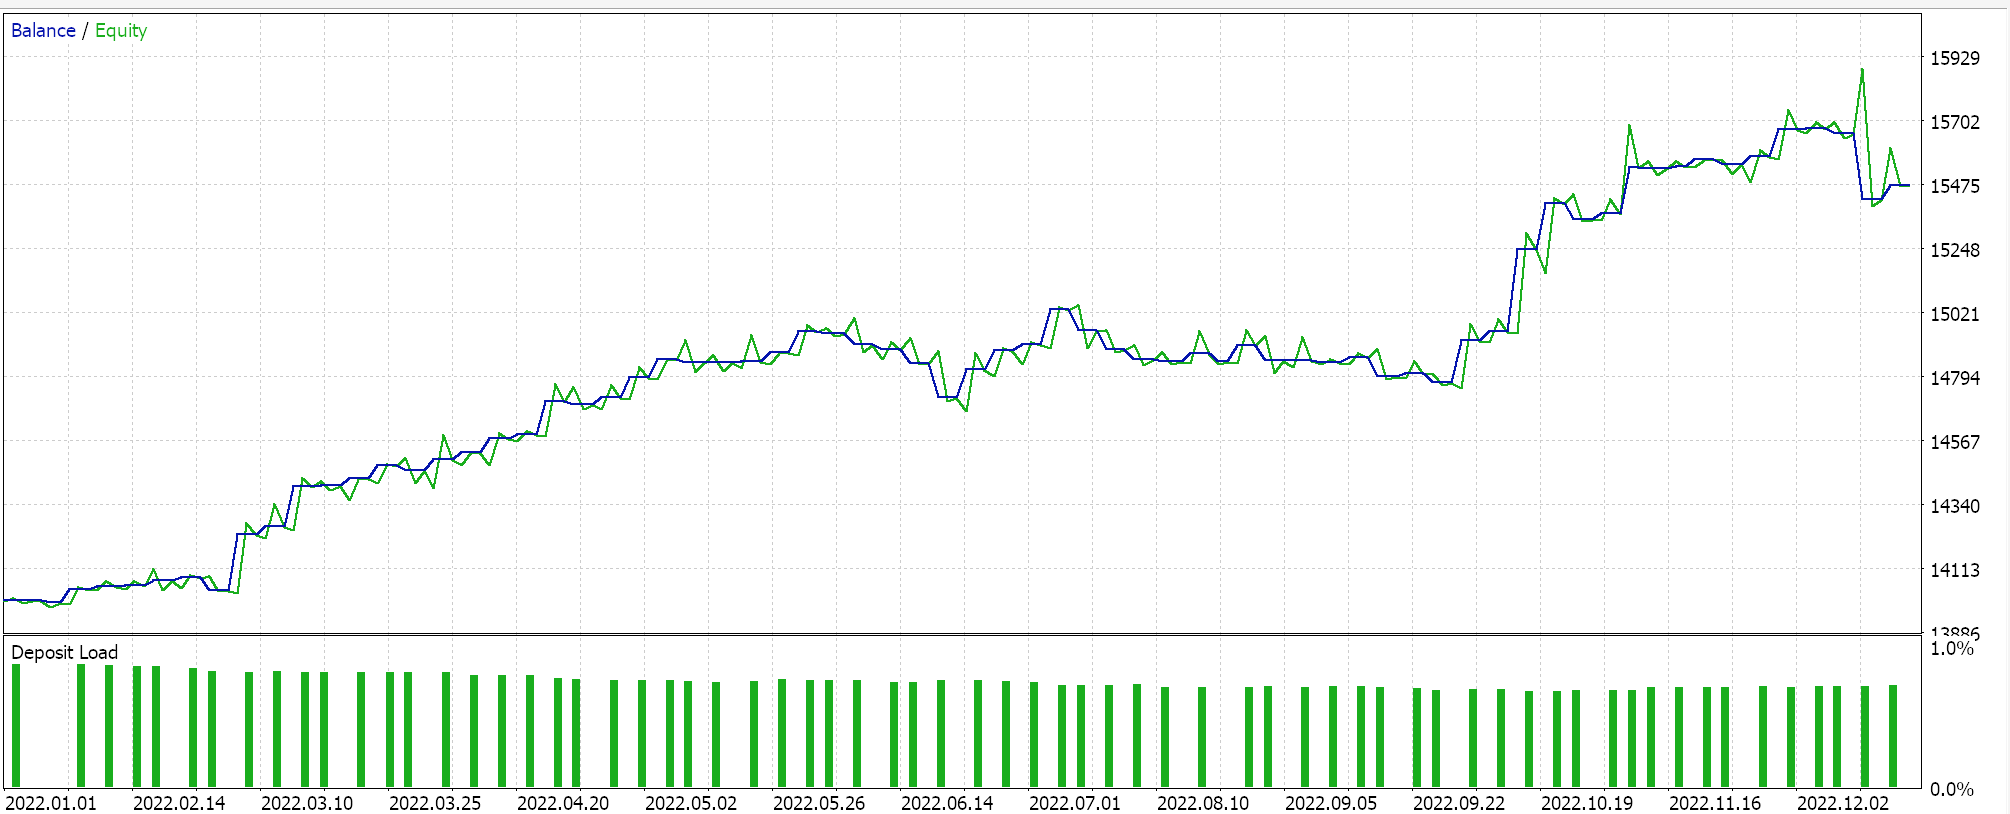Click the 2022.02.14 date label
The image size is (2010, 814).
pos(179,803)
